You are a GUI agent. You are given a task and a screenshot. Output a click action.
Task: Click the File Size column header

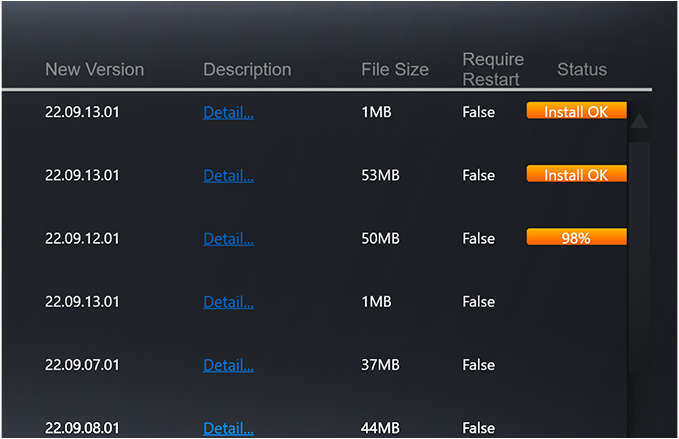tap(395, 70)
